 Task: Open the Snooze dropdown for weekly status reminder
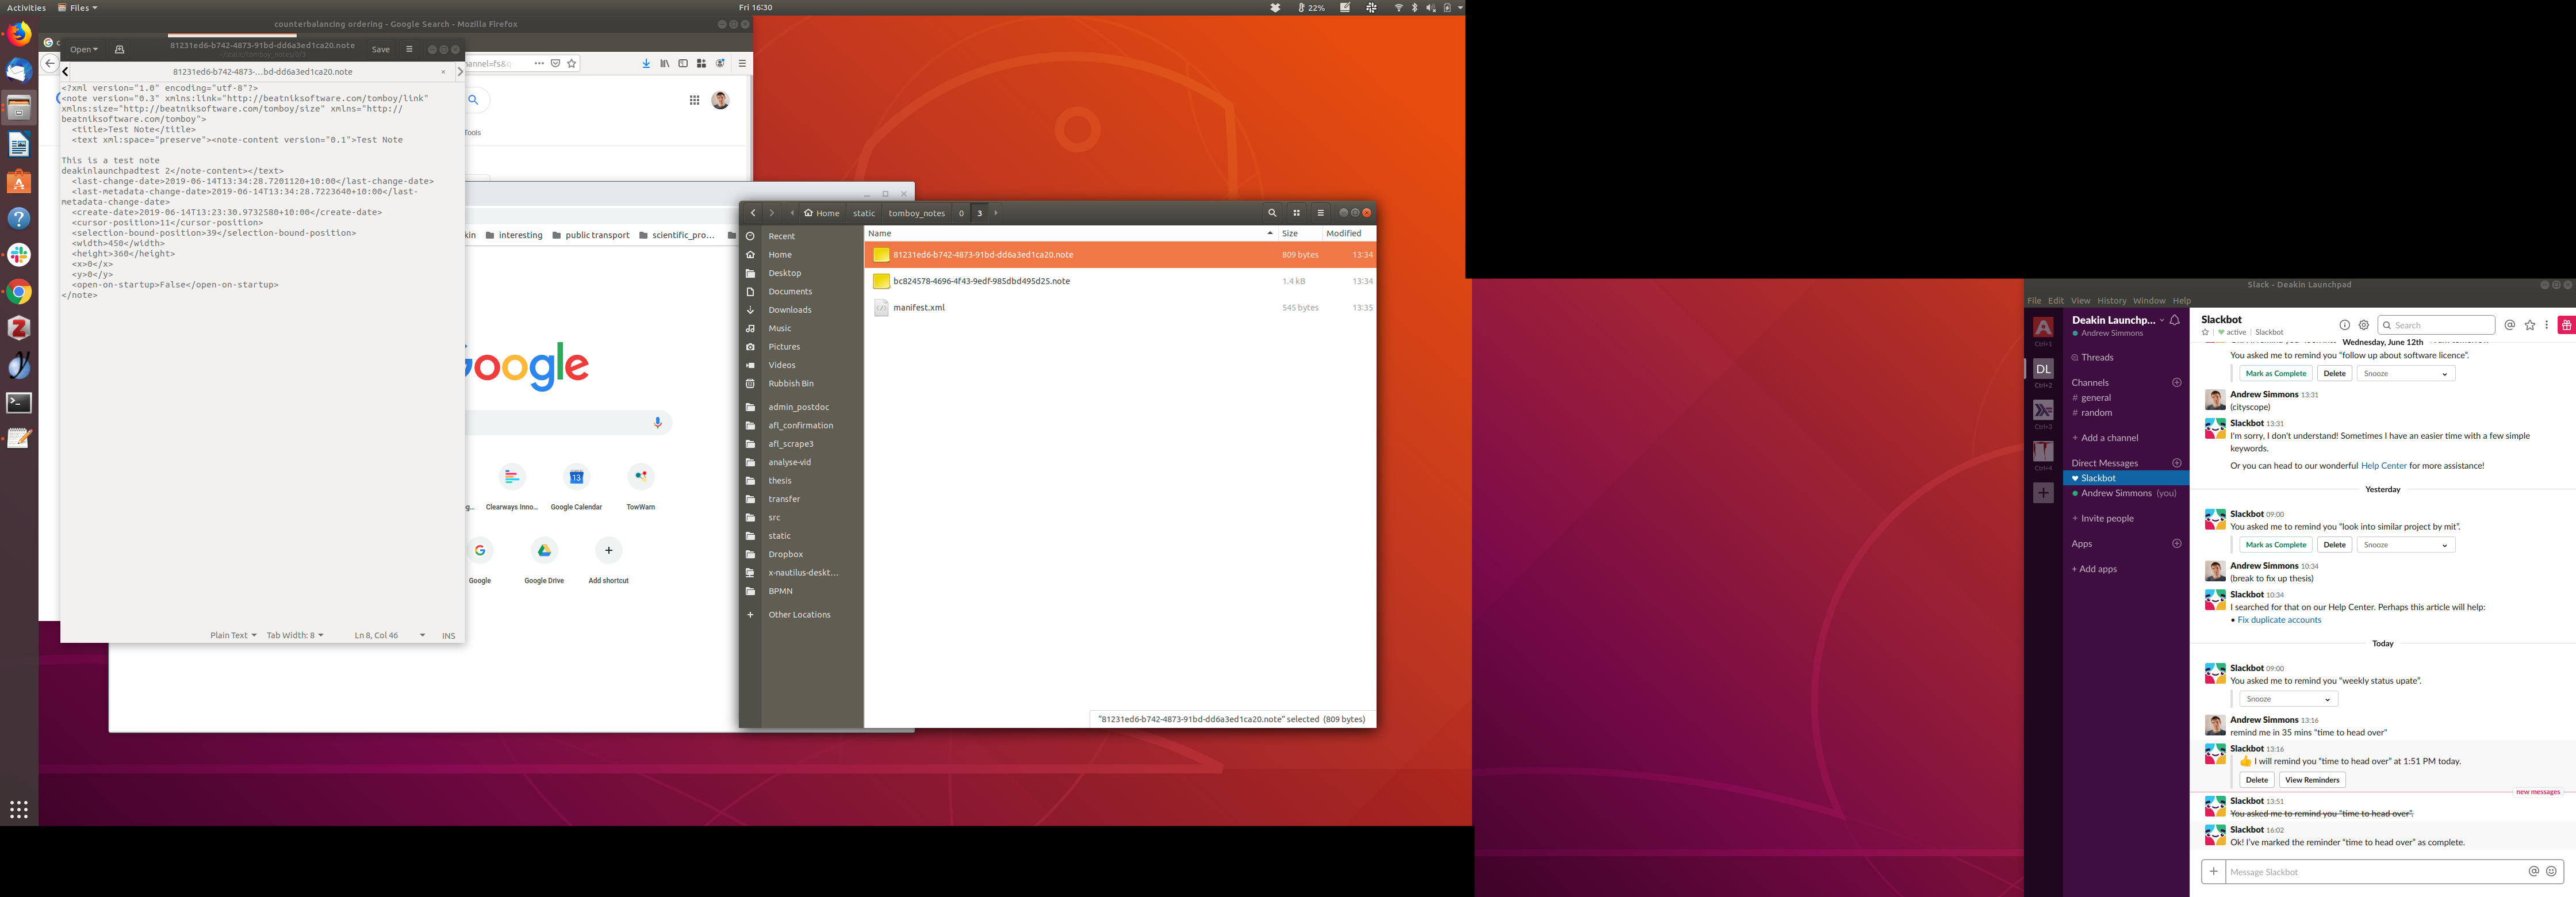pyautogui.click(x=2288, y=699)
